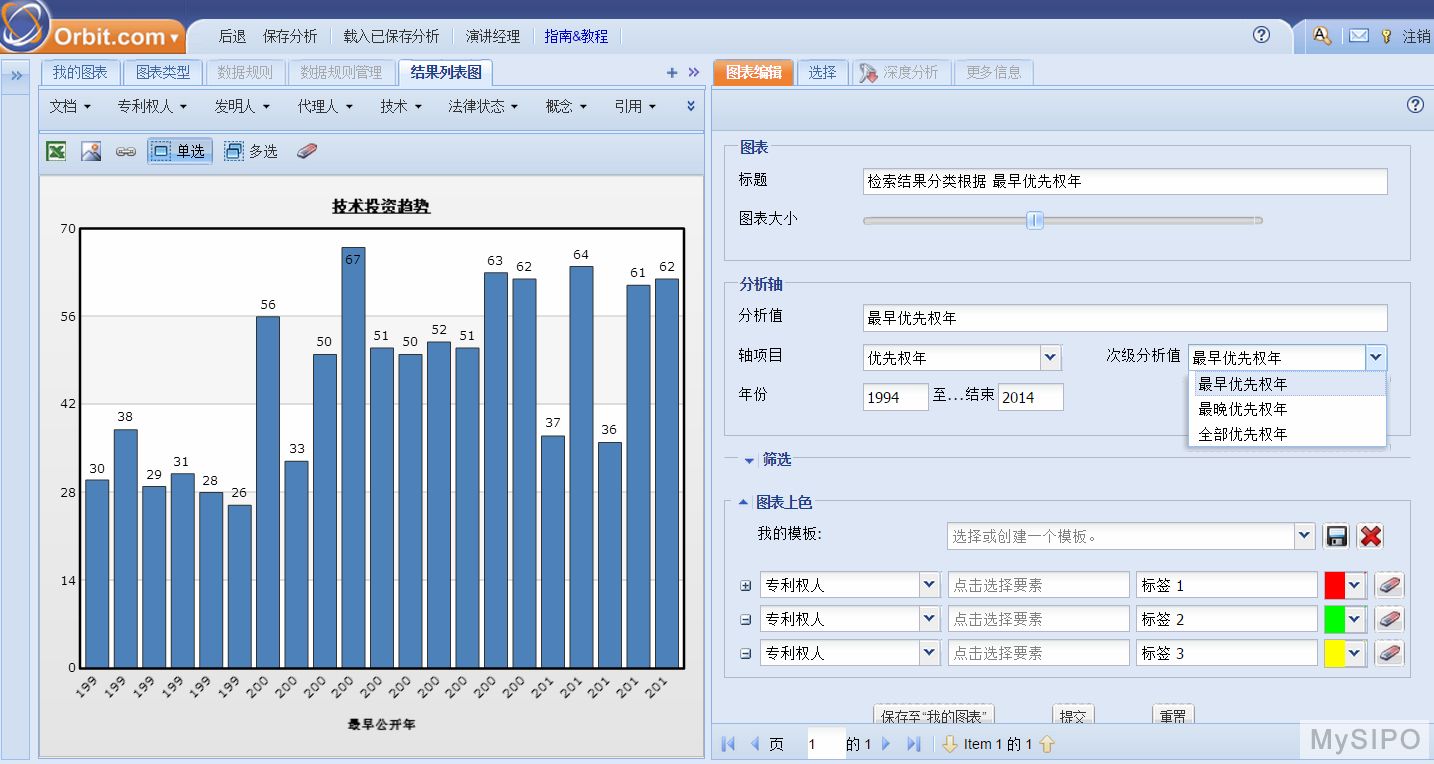Click the chain link icon in chart toolbar
Image resolution: width=1434 pixels, height=764 pixels.
click(125, 152)
